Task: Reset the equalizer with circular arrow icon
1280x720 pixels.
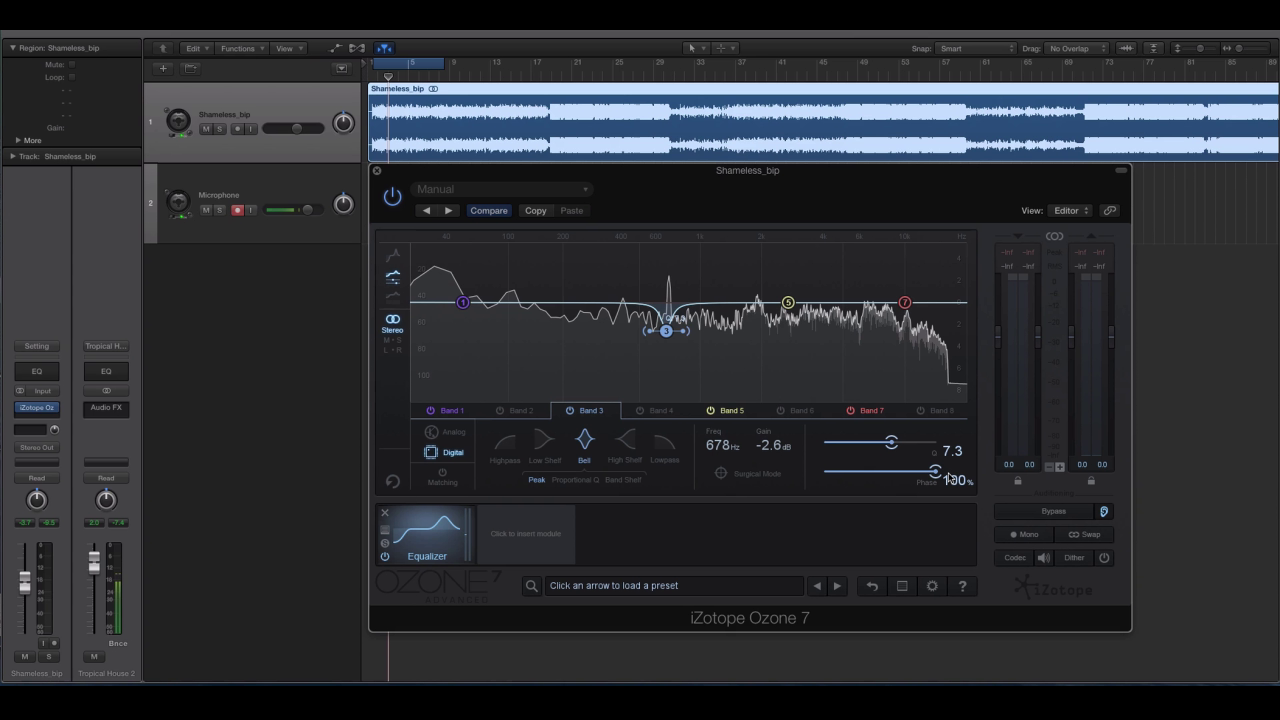Action: 392,481
